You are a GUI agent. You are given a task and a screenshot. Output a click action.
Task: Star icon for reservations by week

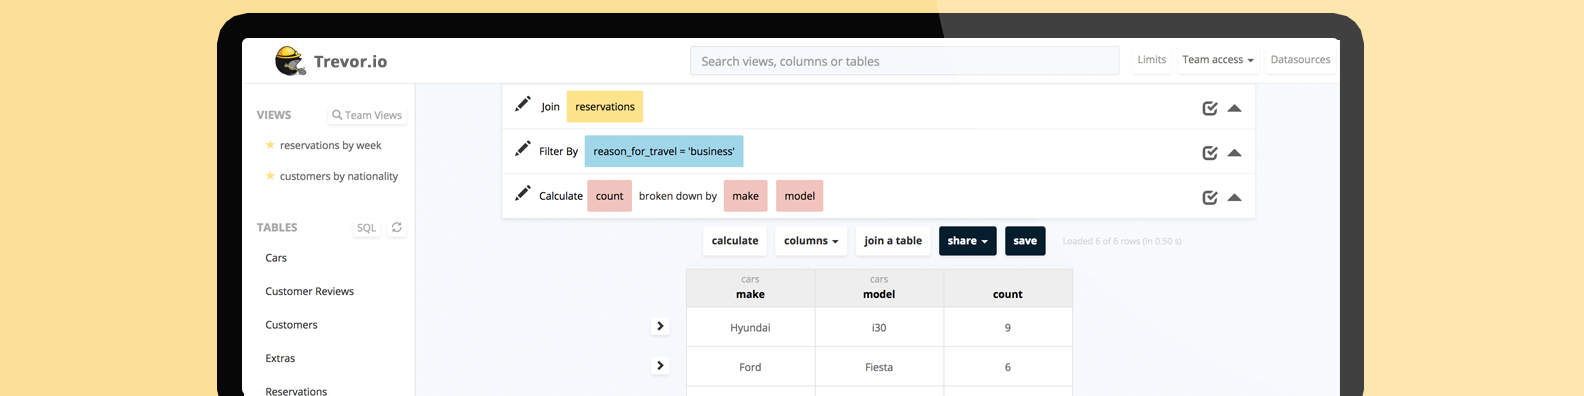270,145
